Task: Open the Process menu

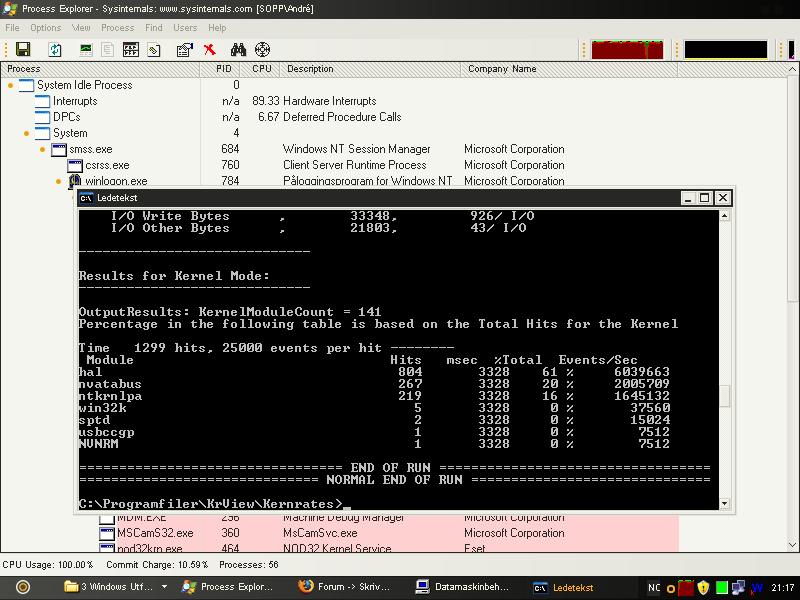Action: [x=117, y=28]
